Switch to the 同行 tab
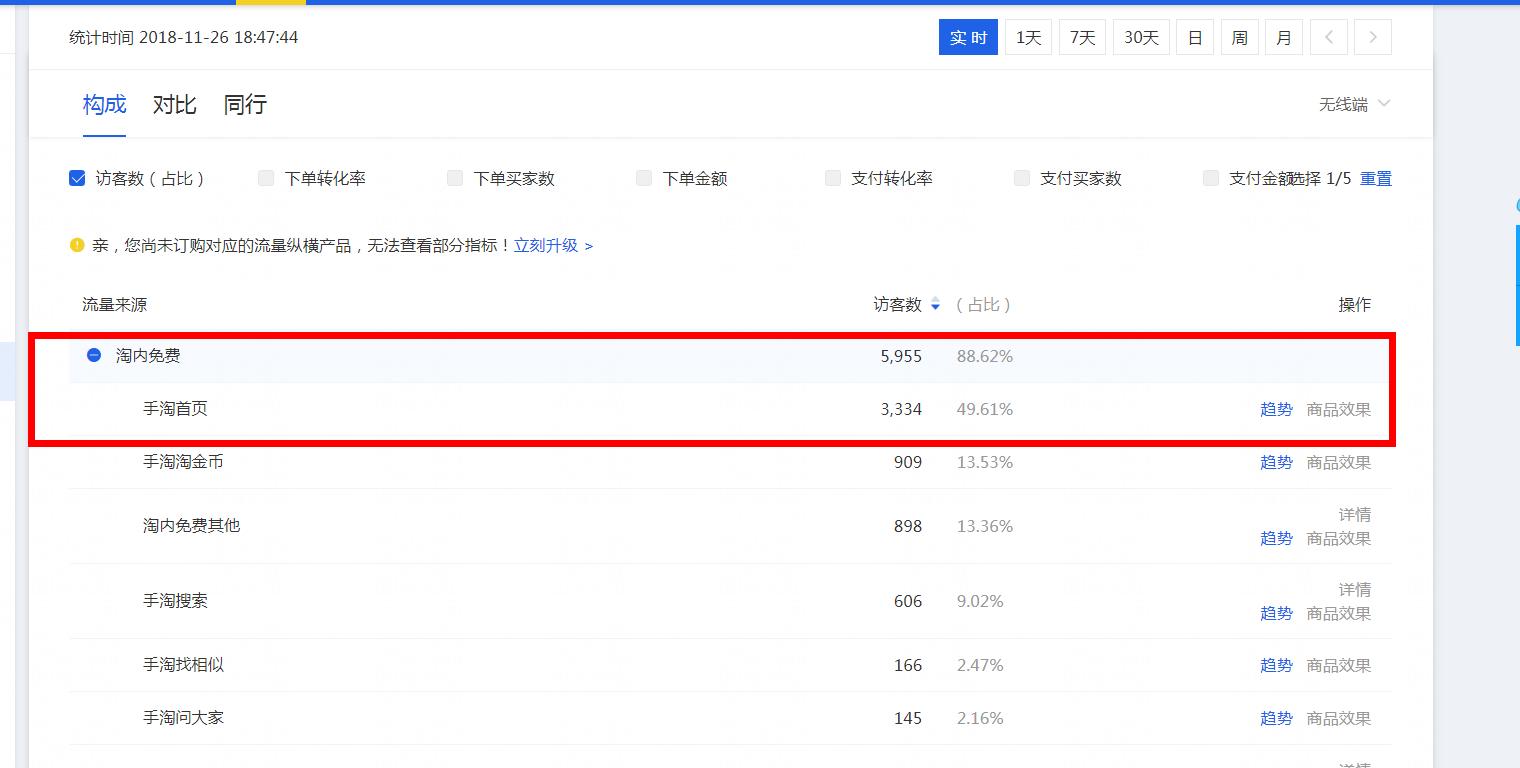Viewport: 1520px width, 768px height. [244, 104]
